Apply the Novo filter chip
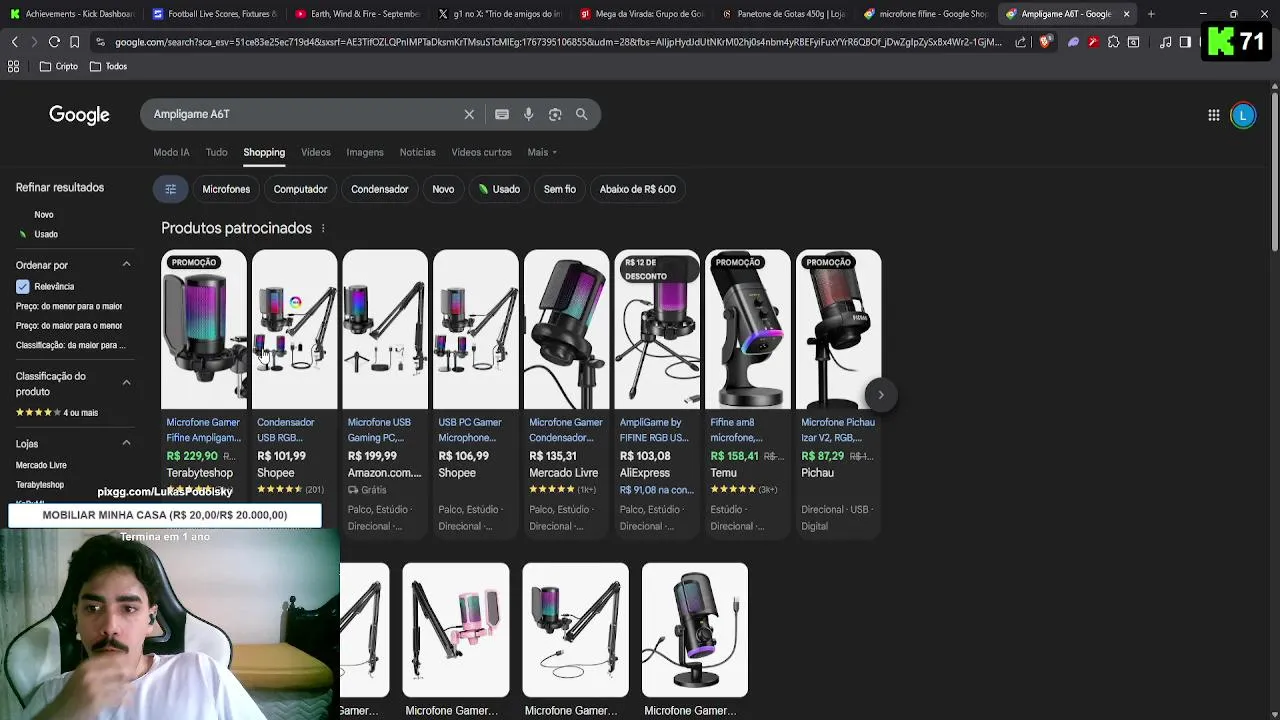This screenshot has height=720, width=1280. [x=443, y=189]
